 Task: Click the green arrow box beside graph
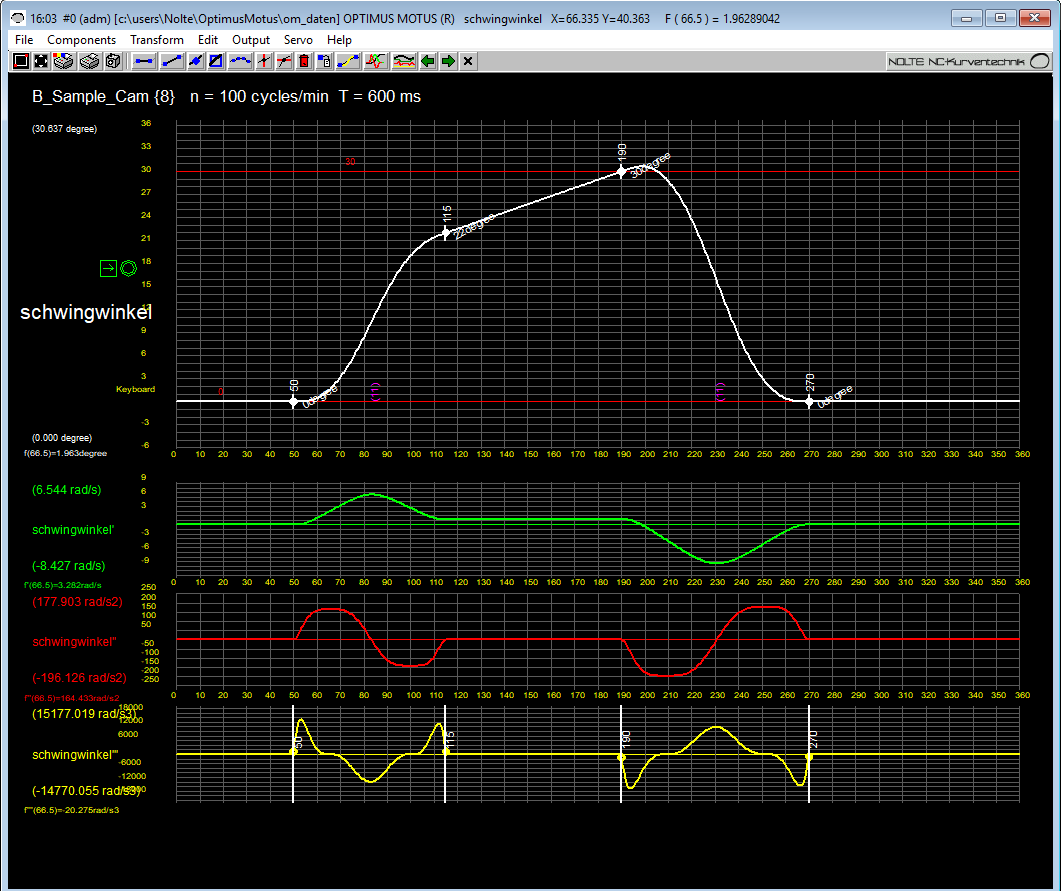point(108,268)
